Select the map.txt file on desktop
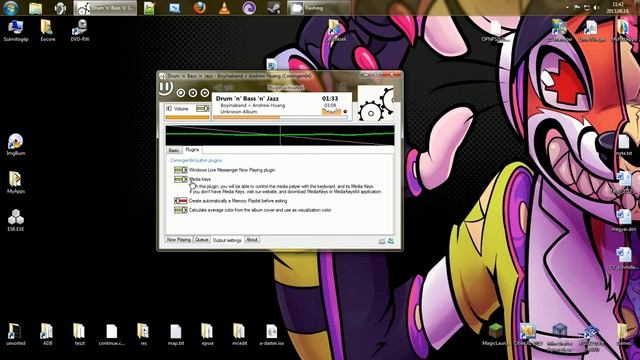The width and height of the screenshot is (640, 360). pos(176,334)
